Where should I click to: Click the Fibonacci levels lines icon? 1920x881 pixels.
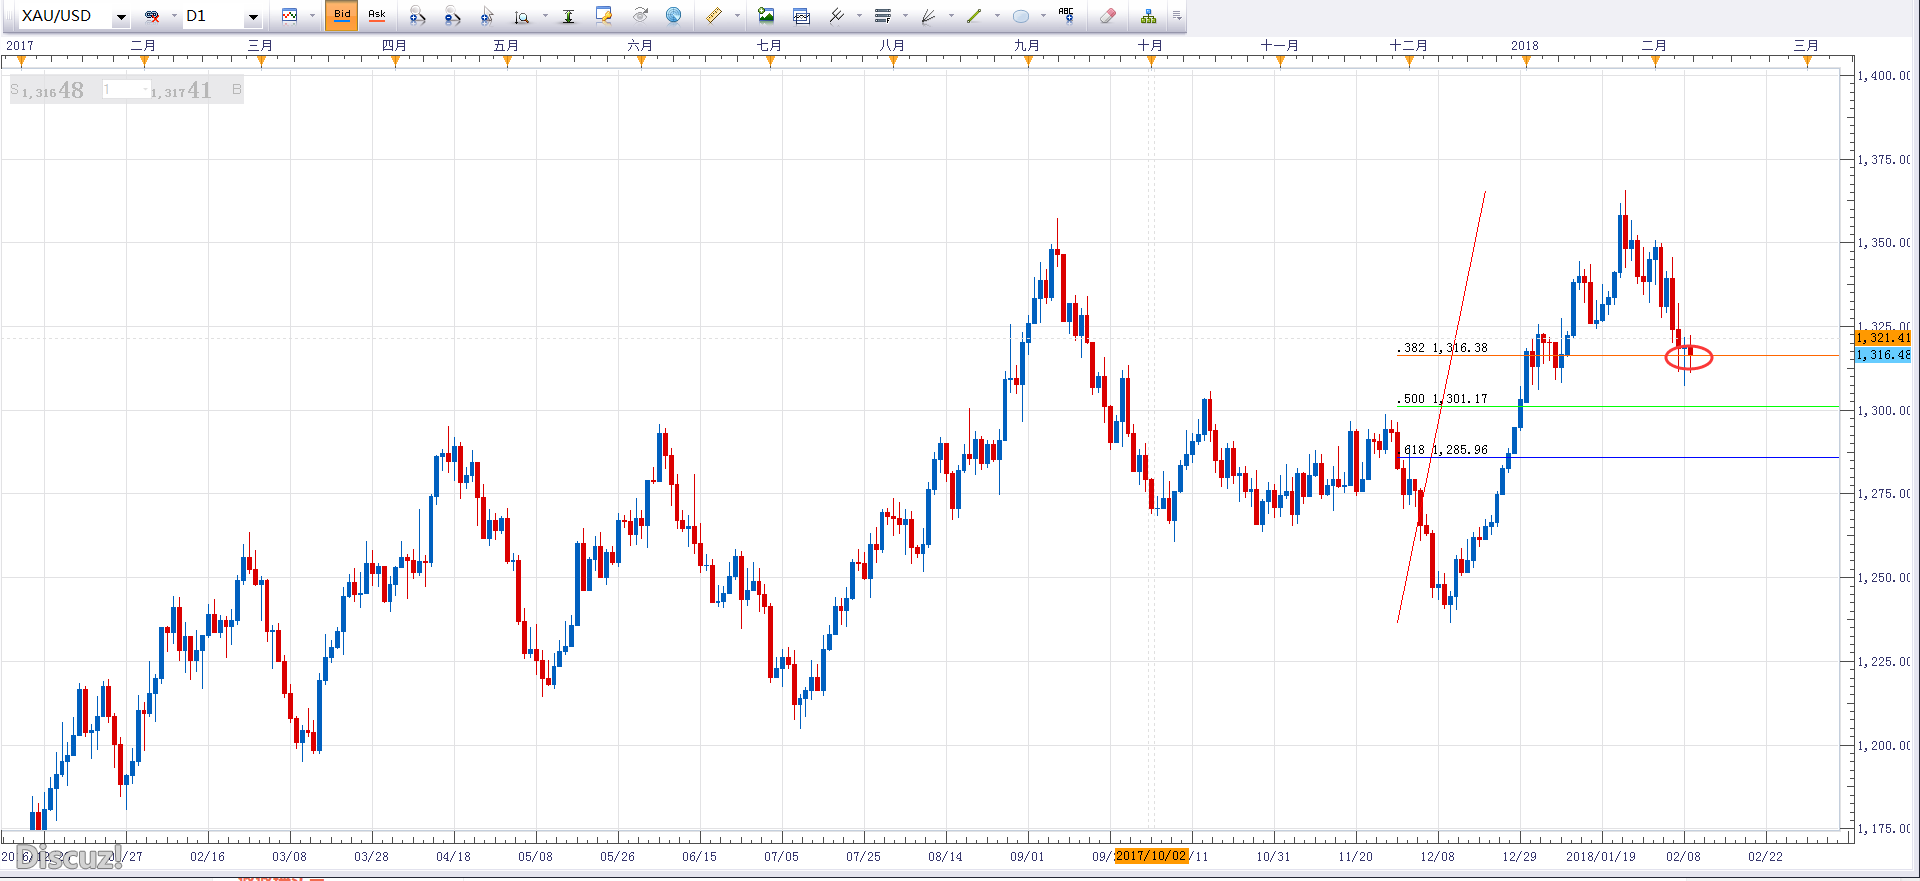[x=882, y=16]
